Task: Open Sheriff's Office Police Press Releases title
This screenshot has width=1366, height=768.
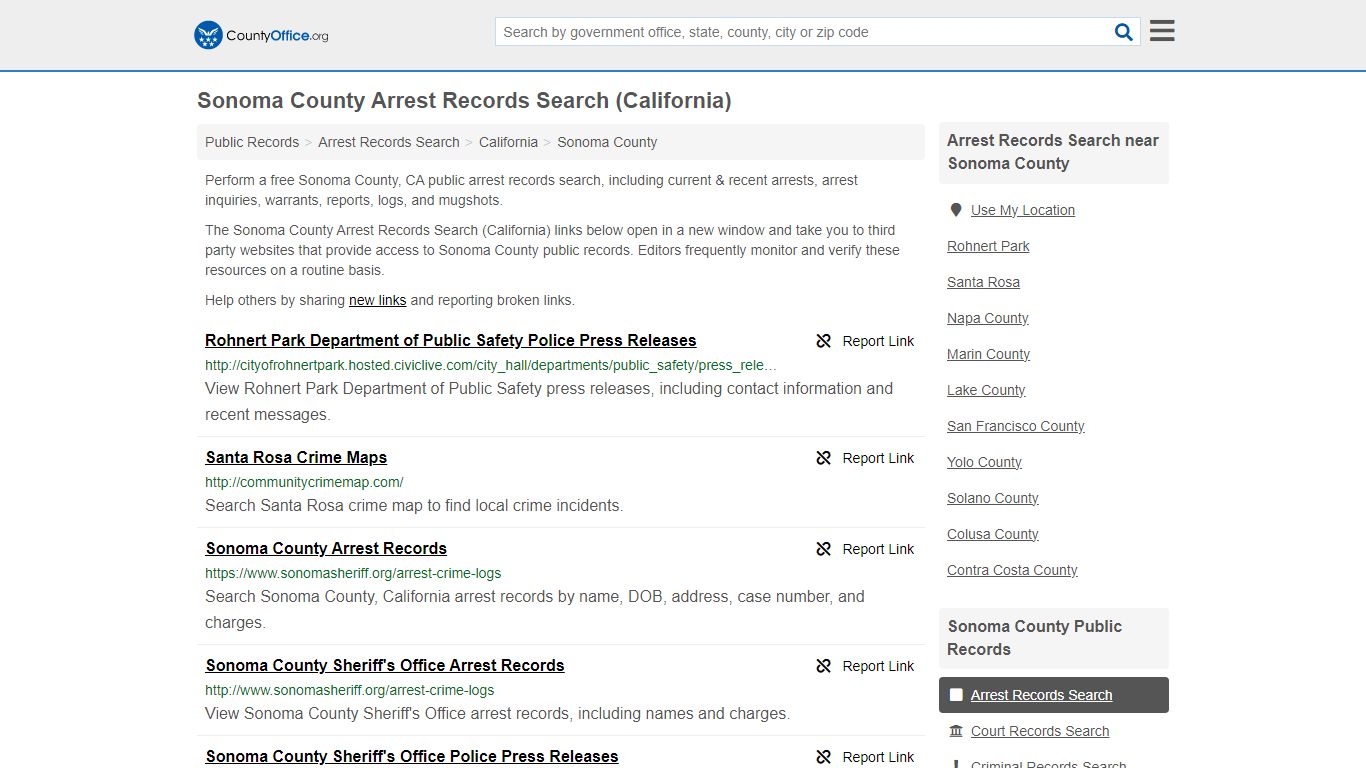Action: click(x=412, y=756)
